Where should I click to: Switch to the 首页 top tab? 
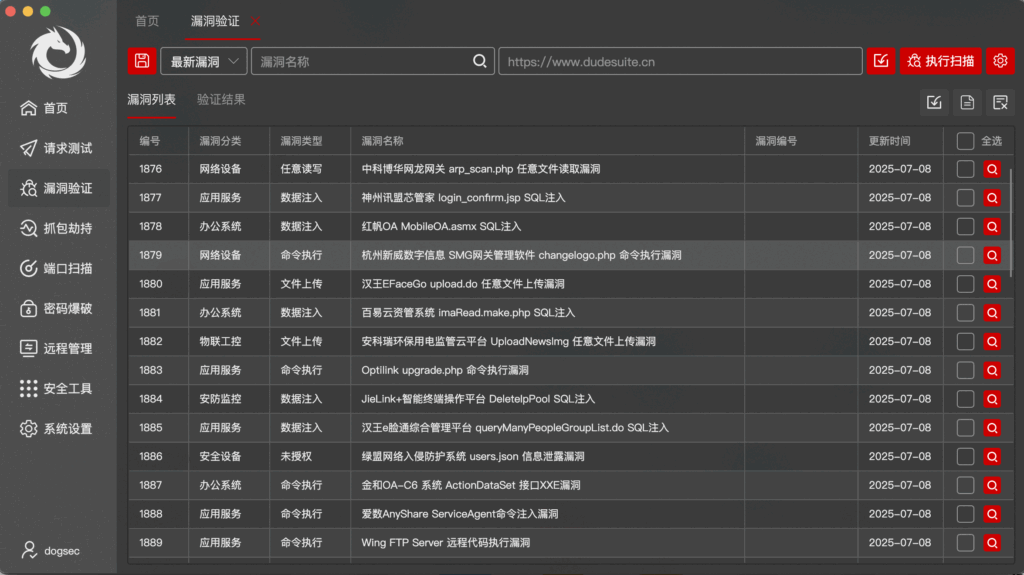tap(147, 21)
